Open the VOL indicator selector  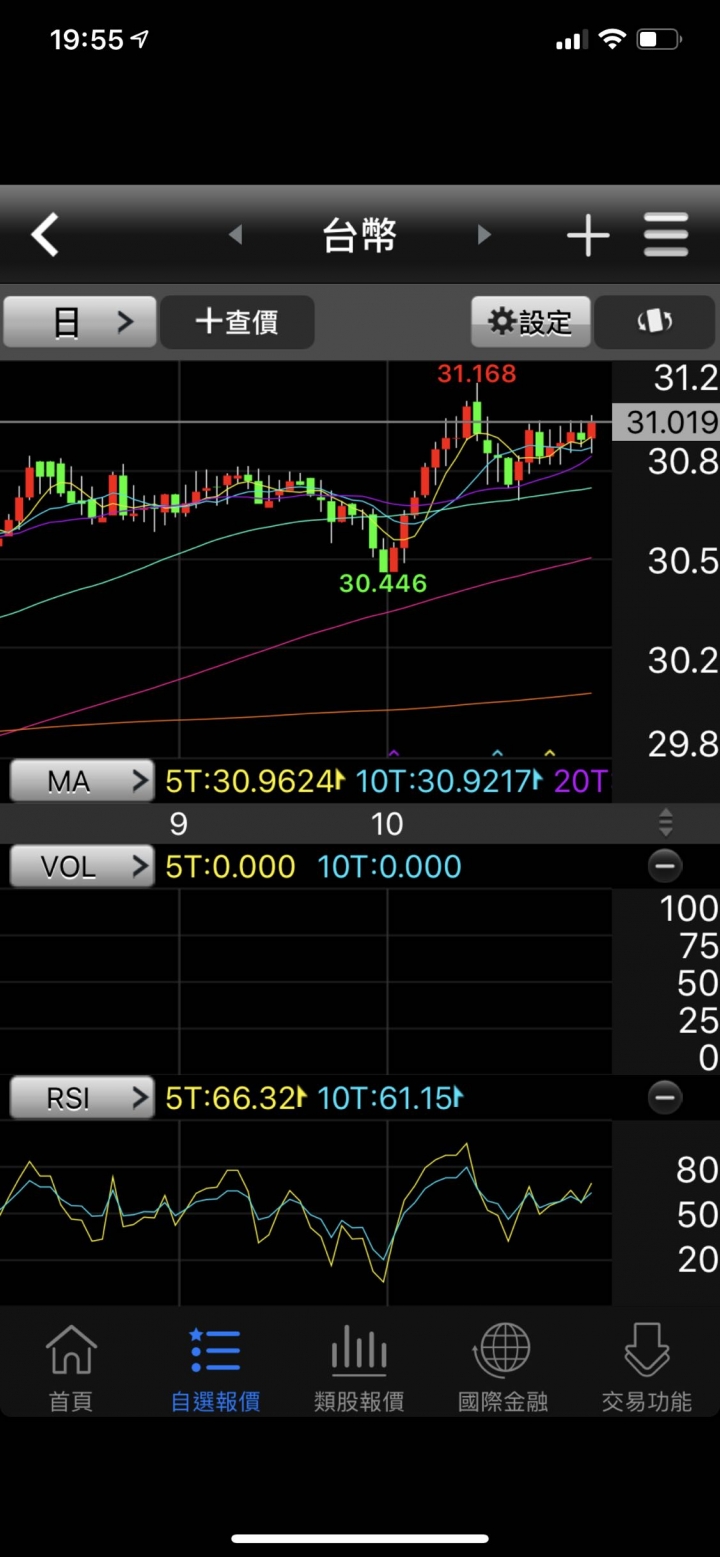(x=82, y=866)
